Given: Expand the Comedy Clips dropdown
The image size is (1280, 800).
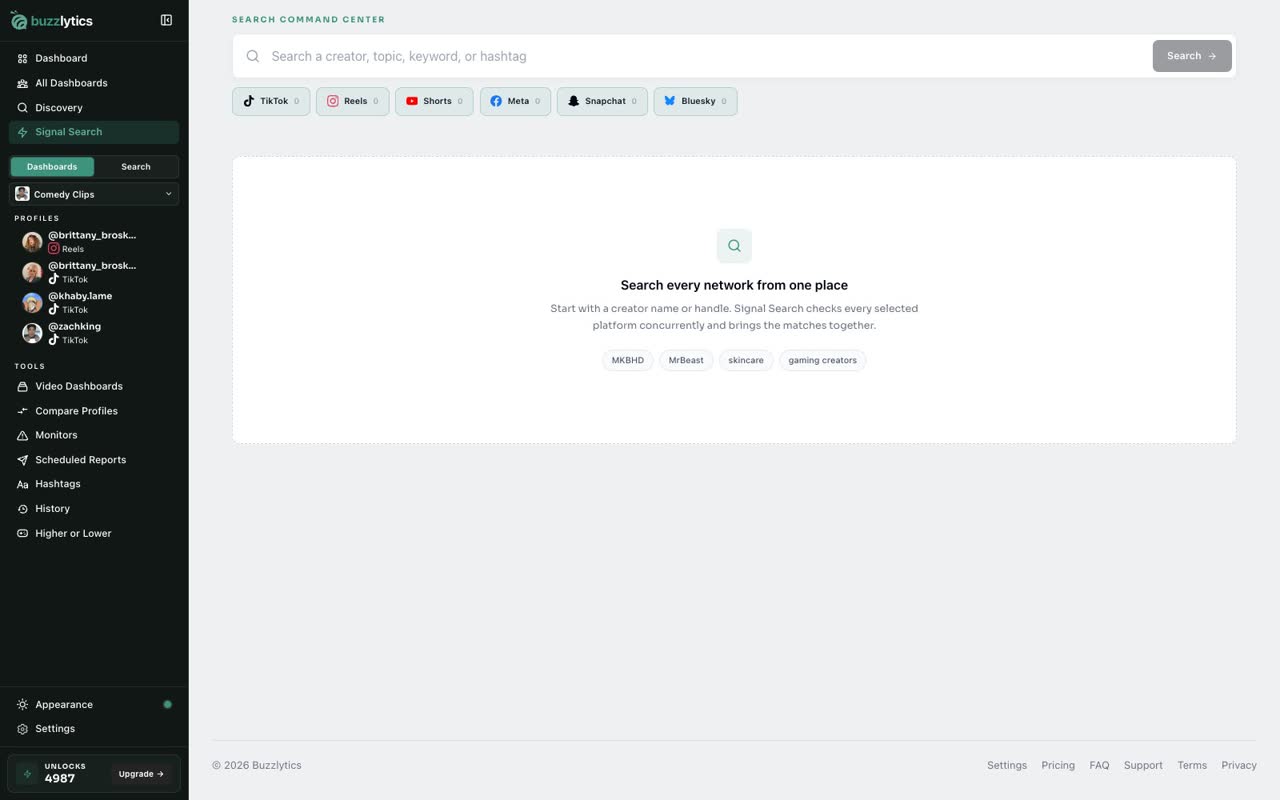Looking at the screenshot, I should pos(94,194).
